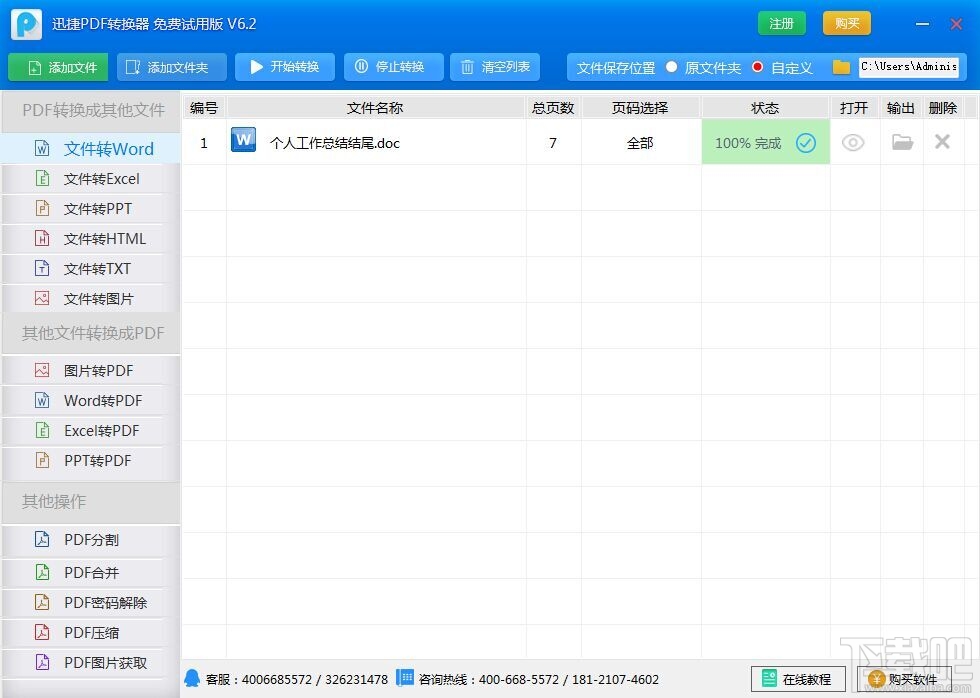Click the save path input field

click(909, 66)
